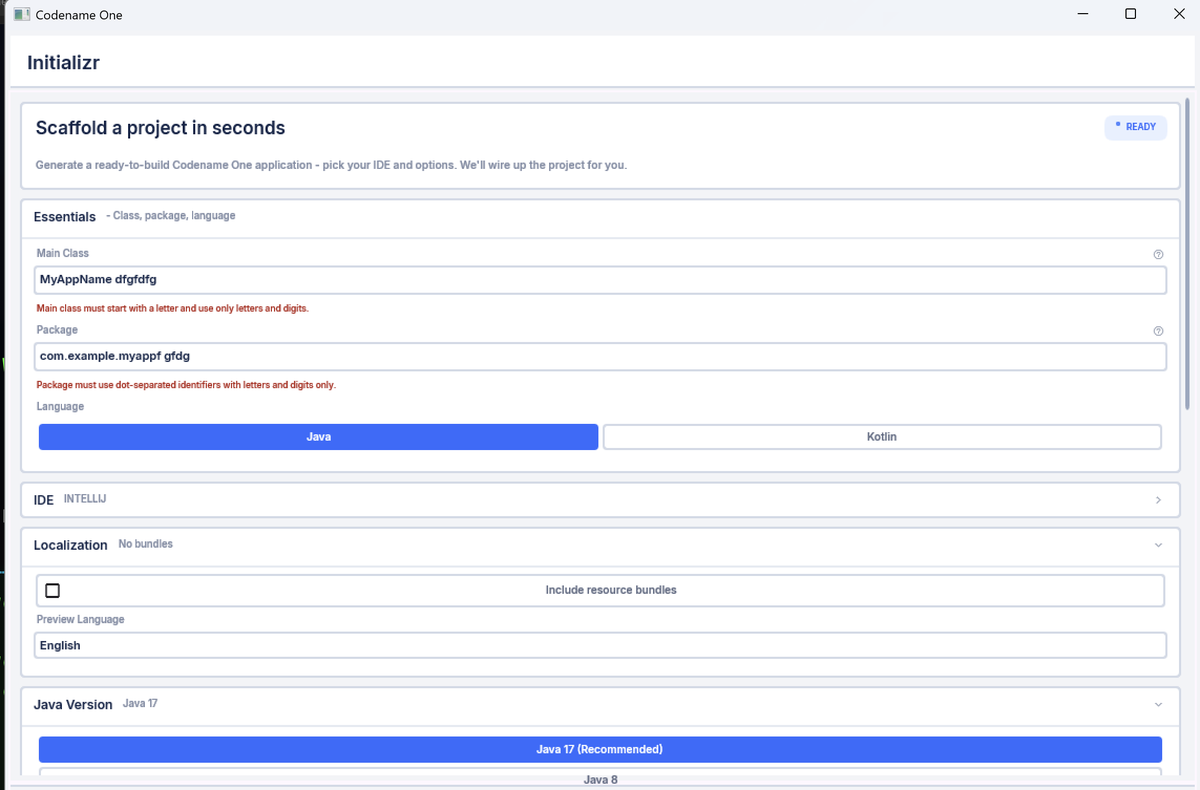Viewport: 1200px width, 790px height.
Task: Select Kotlin as the language
Action: pyautogui.click(x=882, y=437)
